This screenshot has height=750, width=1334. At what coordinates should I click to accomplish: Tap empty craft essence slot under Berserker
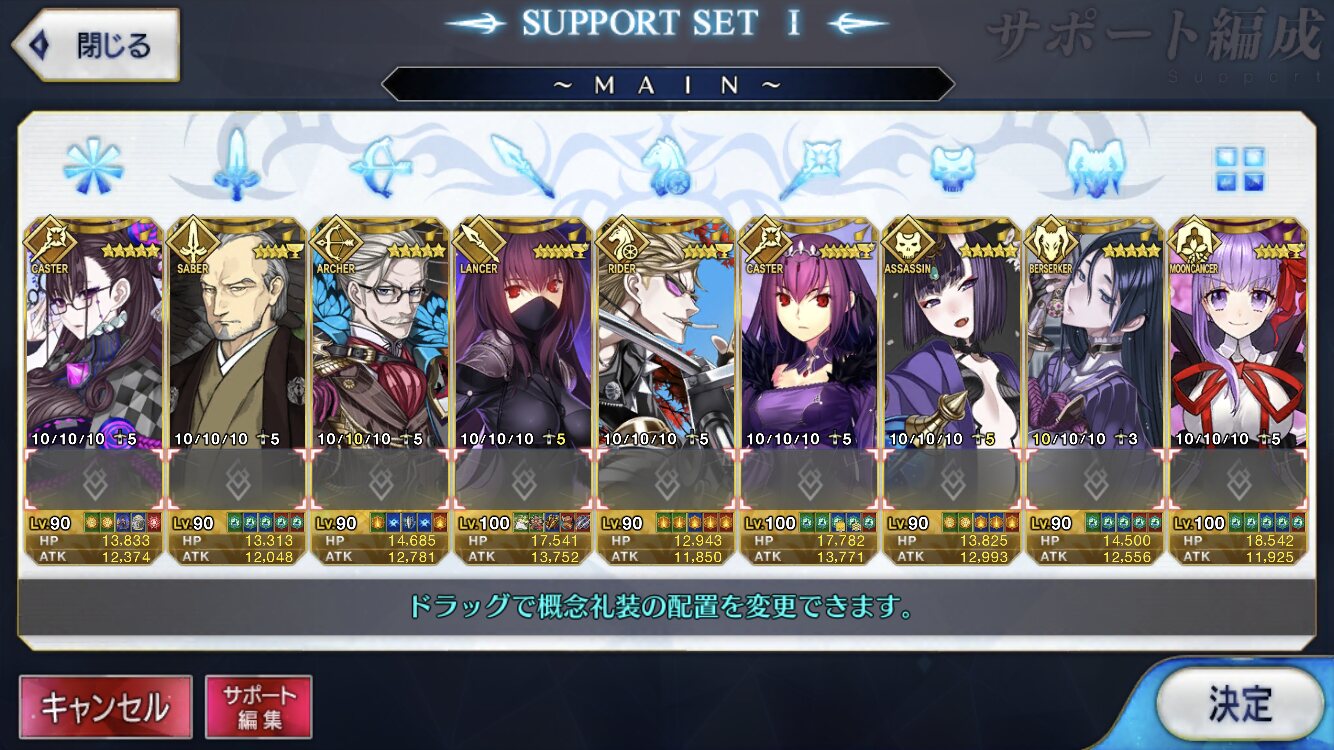(x=1096, y=480)
